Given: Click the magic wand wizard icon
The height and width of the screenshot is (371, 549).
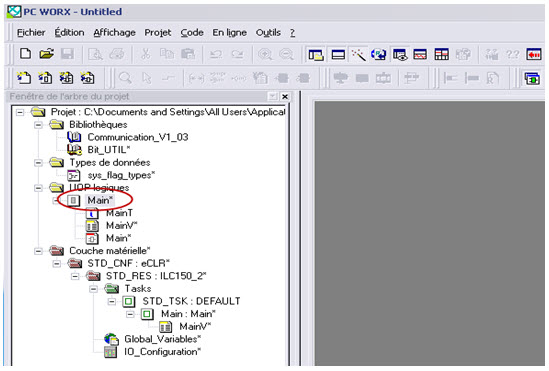Looking at the screenshot, I should (359, 55).
